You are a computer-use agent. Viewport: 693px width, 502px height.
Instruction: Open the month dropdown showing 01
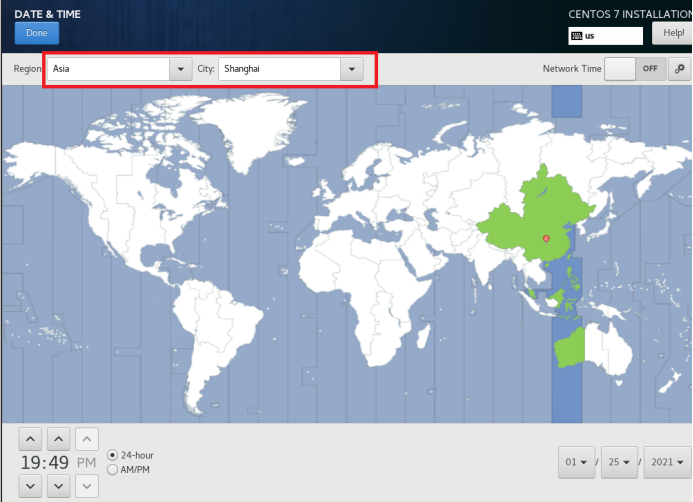click(576, 462)
